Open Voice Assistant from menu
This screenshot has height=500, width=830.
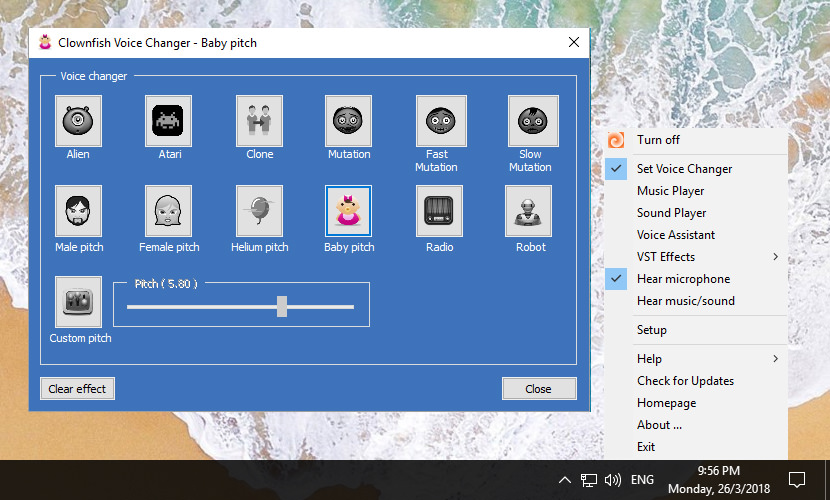tap(696, 235)
